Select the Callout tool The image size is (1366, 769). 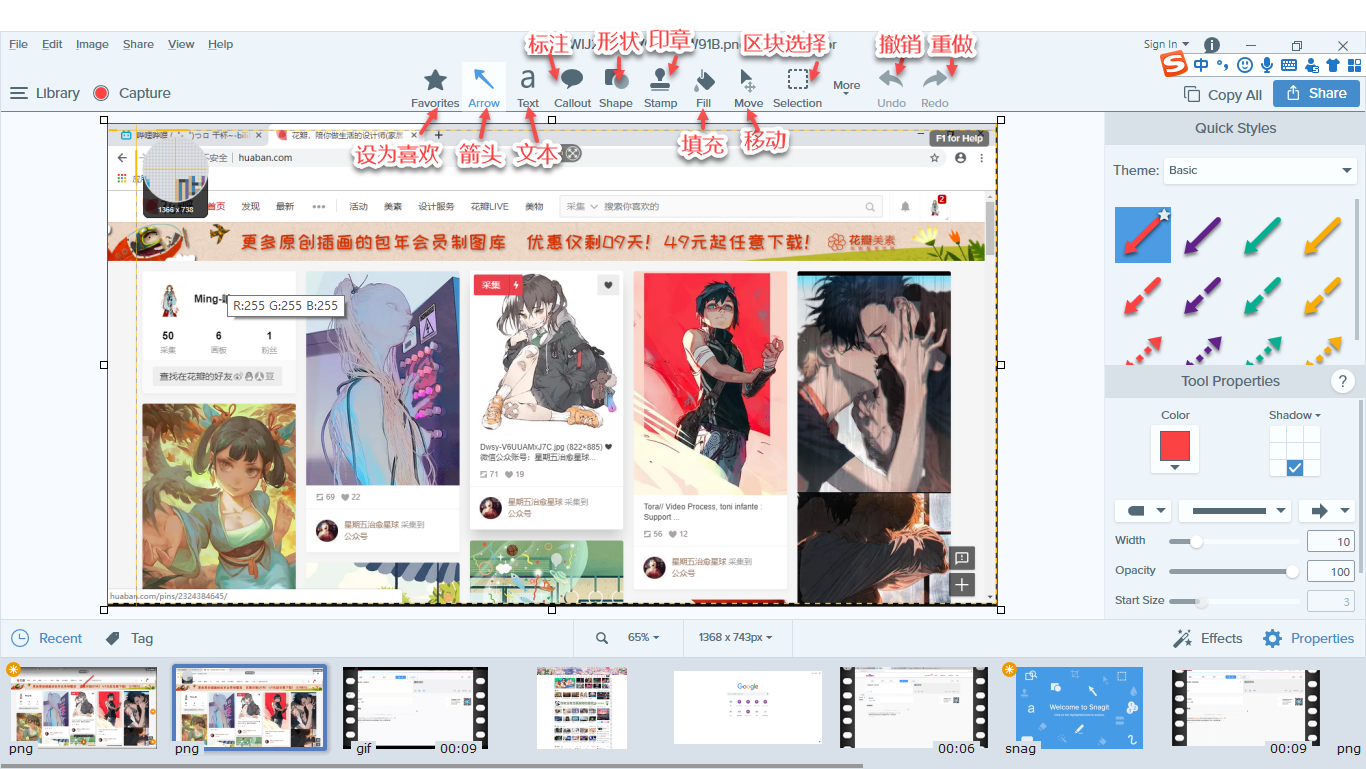pos(573,88)
